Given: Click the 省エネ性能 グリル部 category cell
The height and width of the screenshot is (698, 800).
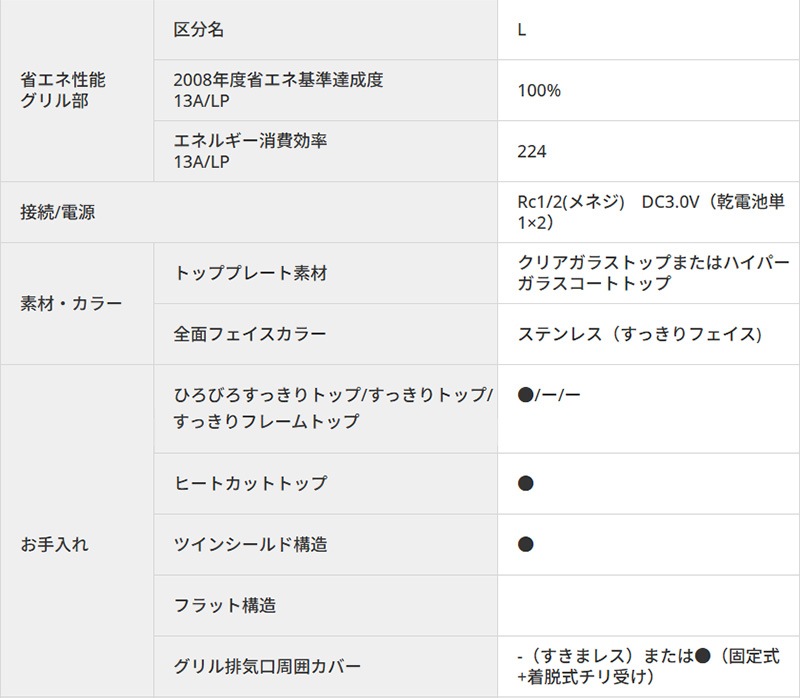Looking at the screenshot, I should click(63, 90).
